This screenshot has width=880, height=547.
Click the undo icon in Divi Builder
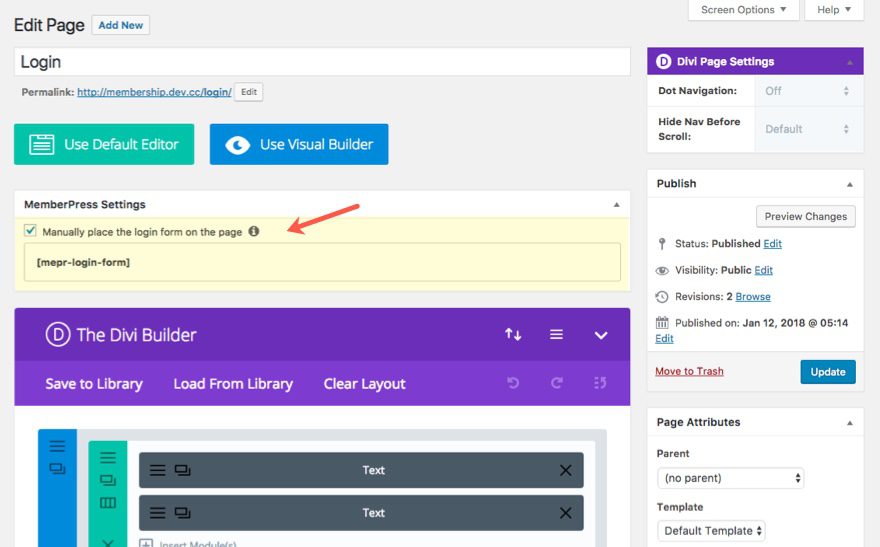513,384
